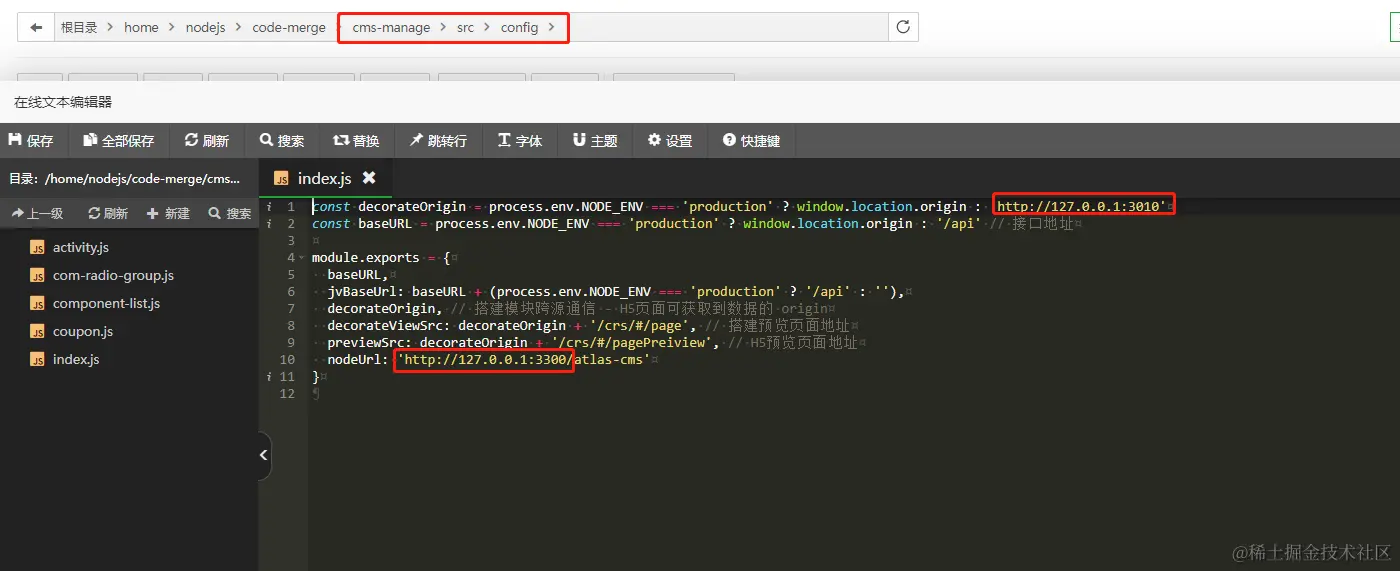The height and width of the screenshot is (571, 1400).
Task: Click the info marker on line 11
Action: coord(268,376)
